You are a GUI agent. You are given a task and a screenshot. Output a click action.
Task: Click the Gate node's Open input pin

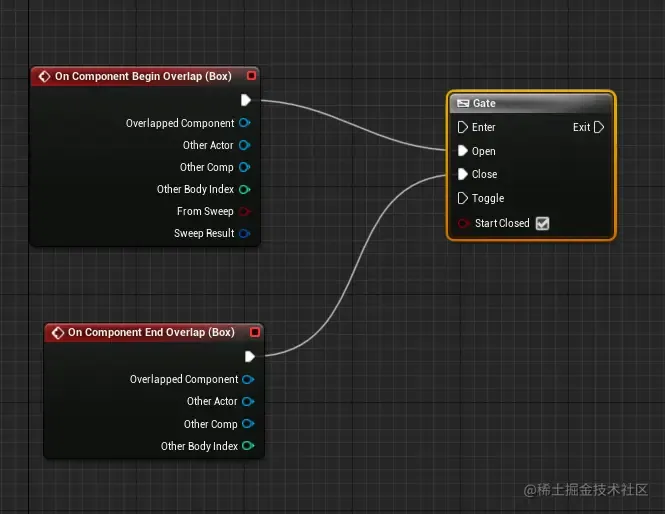pyautogui.click(x=462, y=151)
